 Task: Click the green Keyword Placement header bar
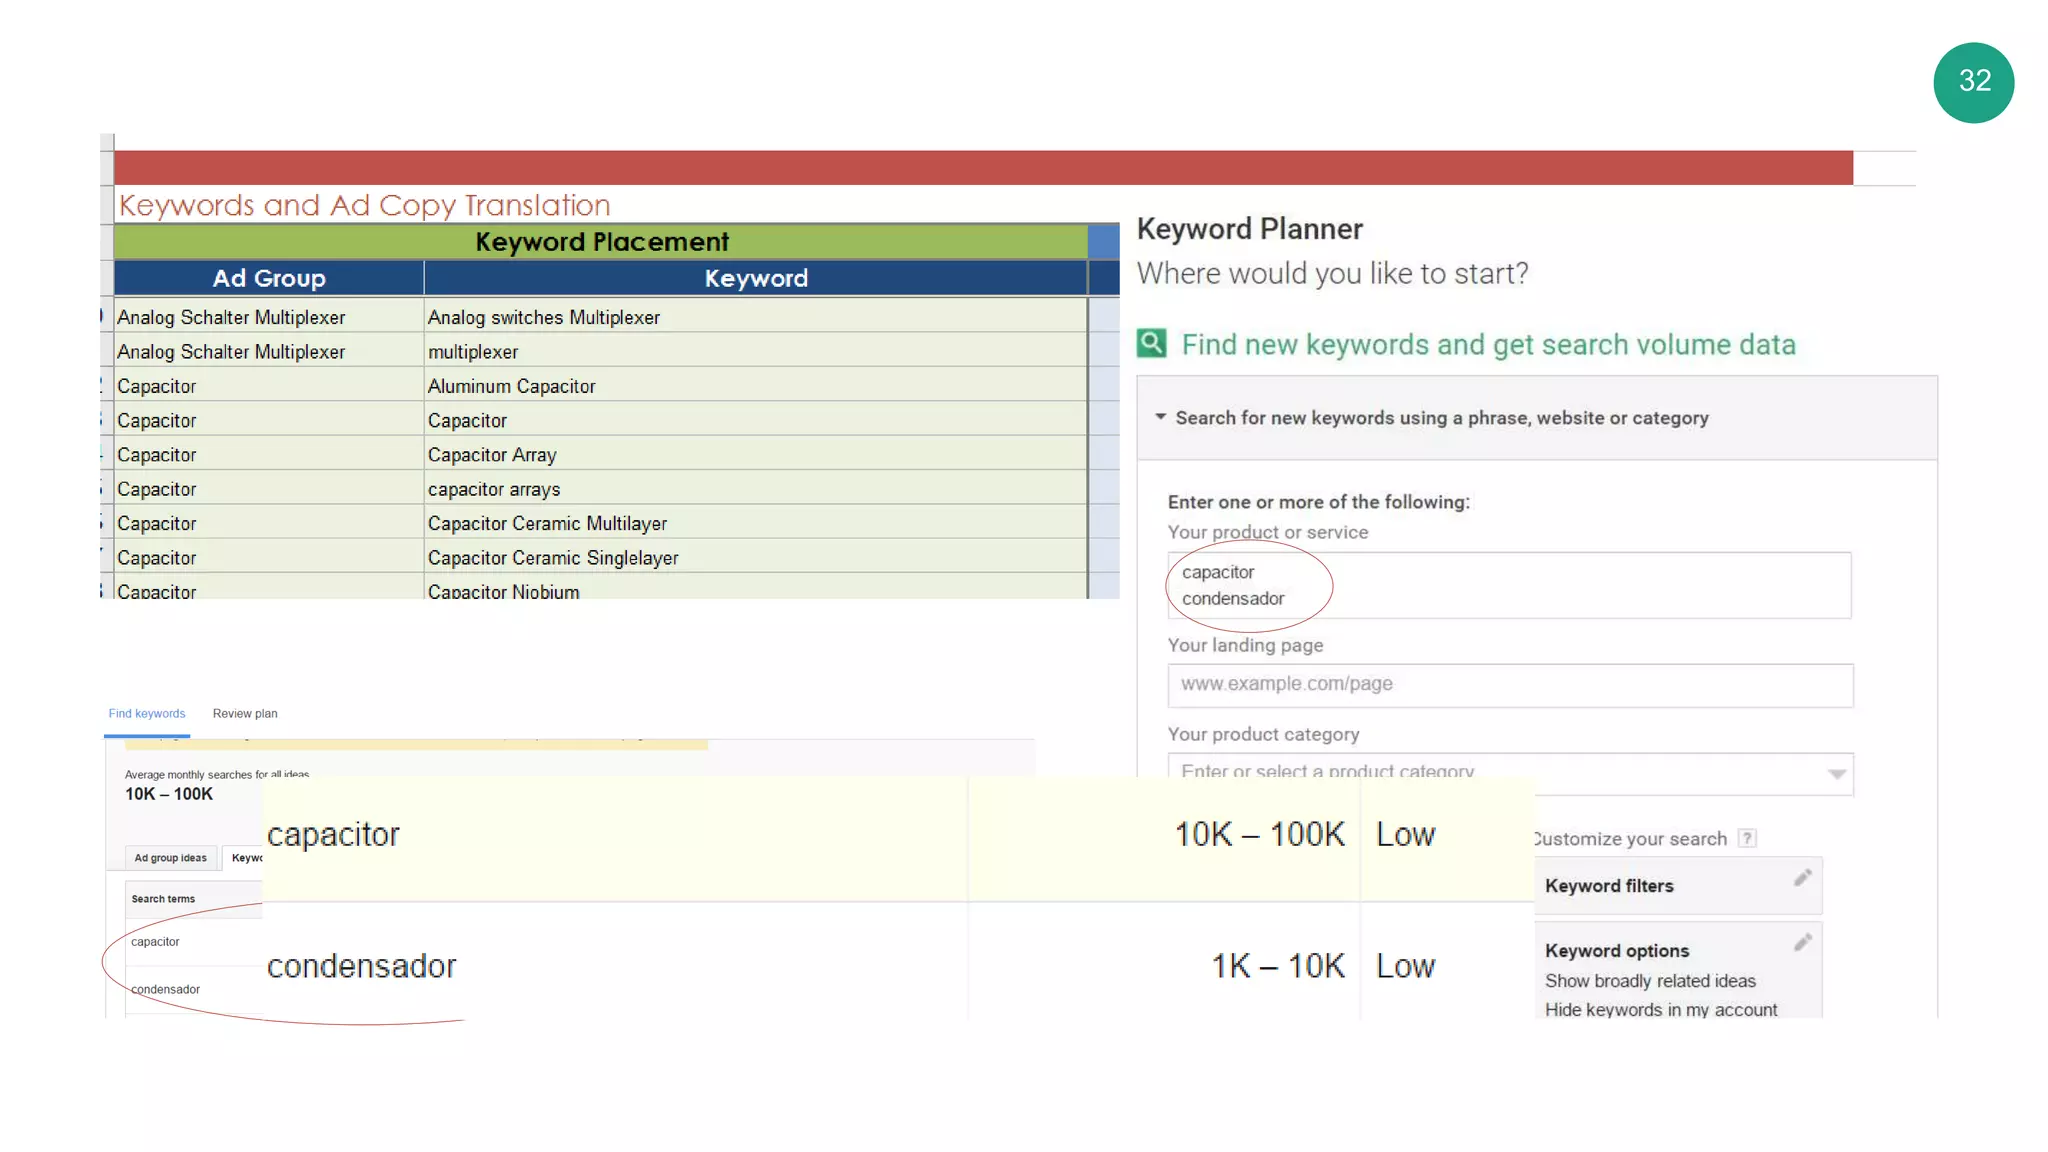601,242
